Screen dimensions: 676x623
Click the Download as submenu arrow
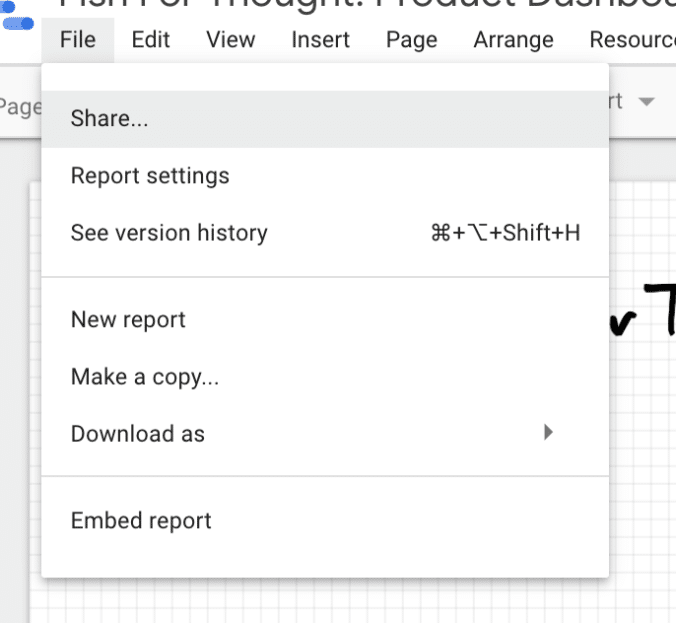tap(548, 432)
